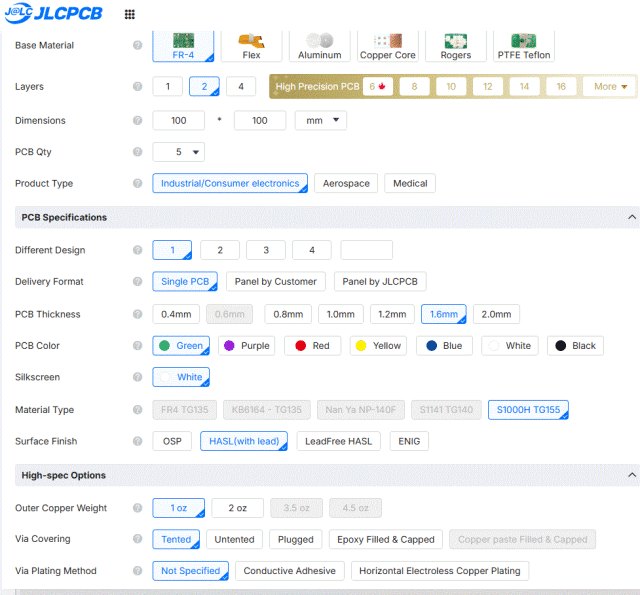Choose 2.0mm PCB thickness
Viewport: 640px width, 595px height.
(496, 314)
